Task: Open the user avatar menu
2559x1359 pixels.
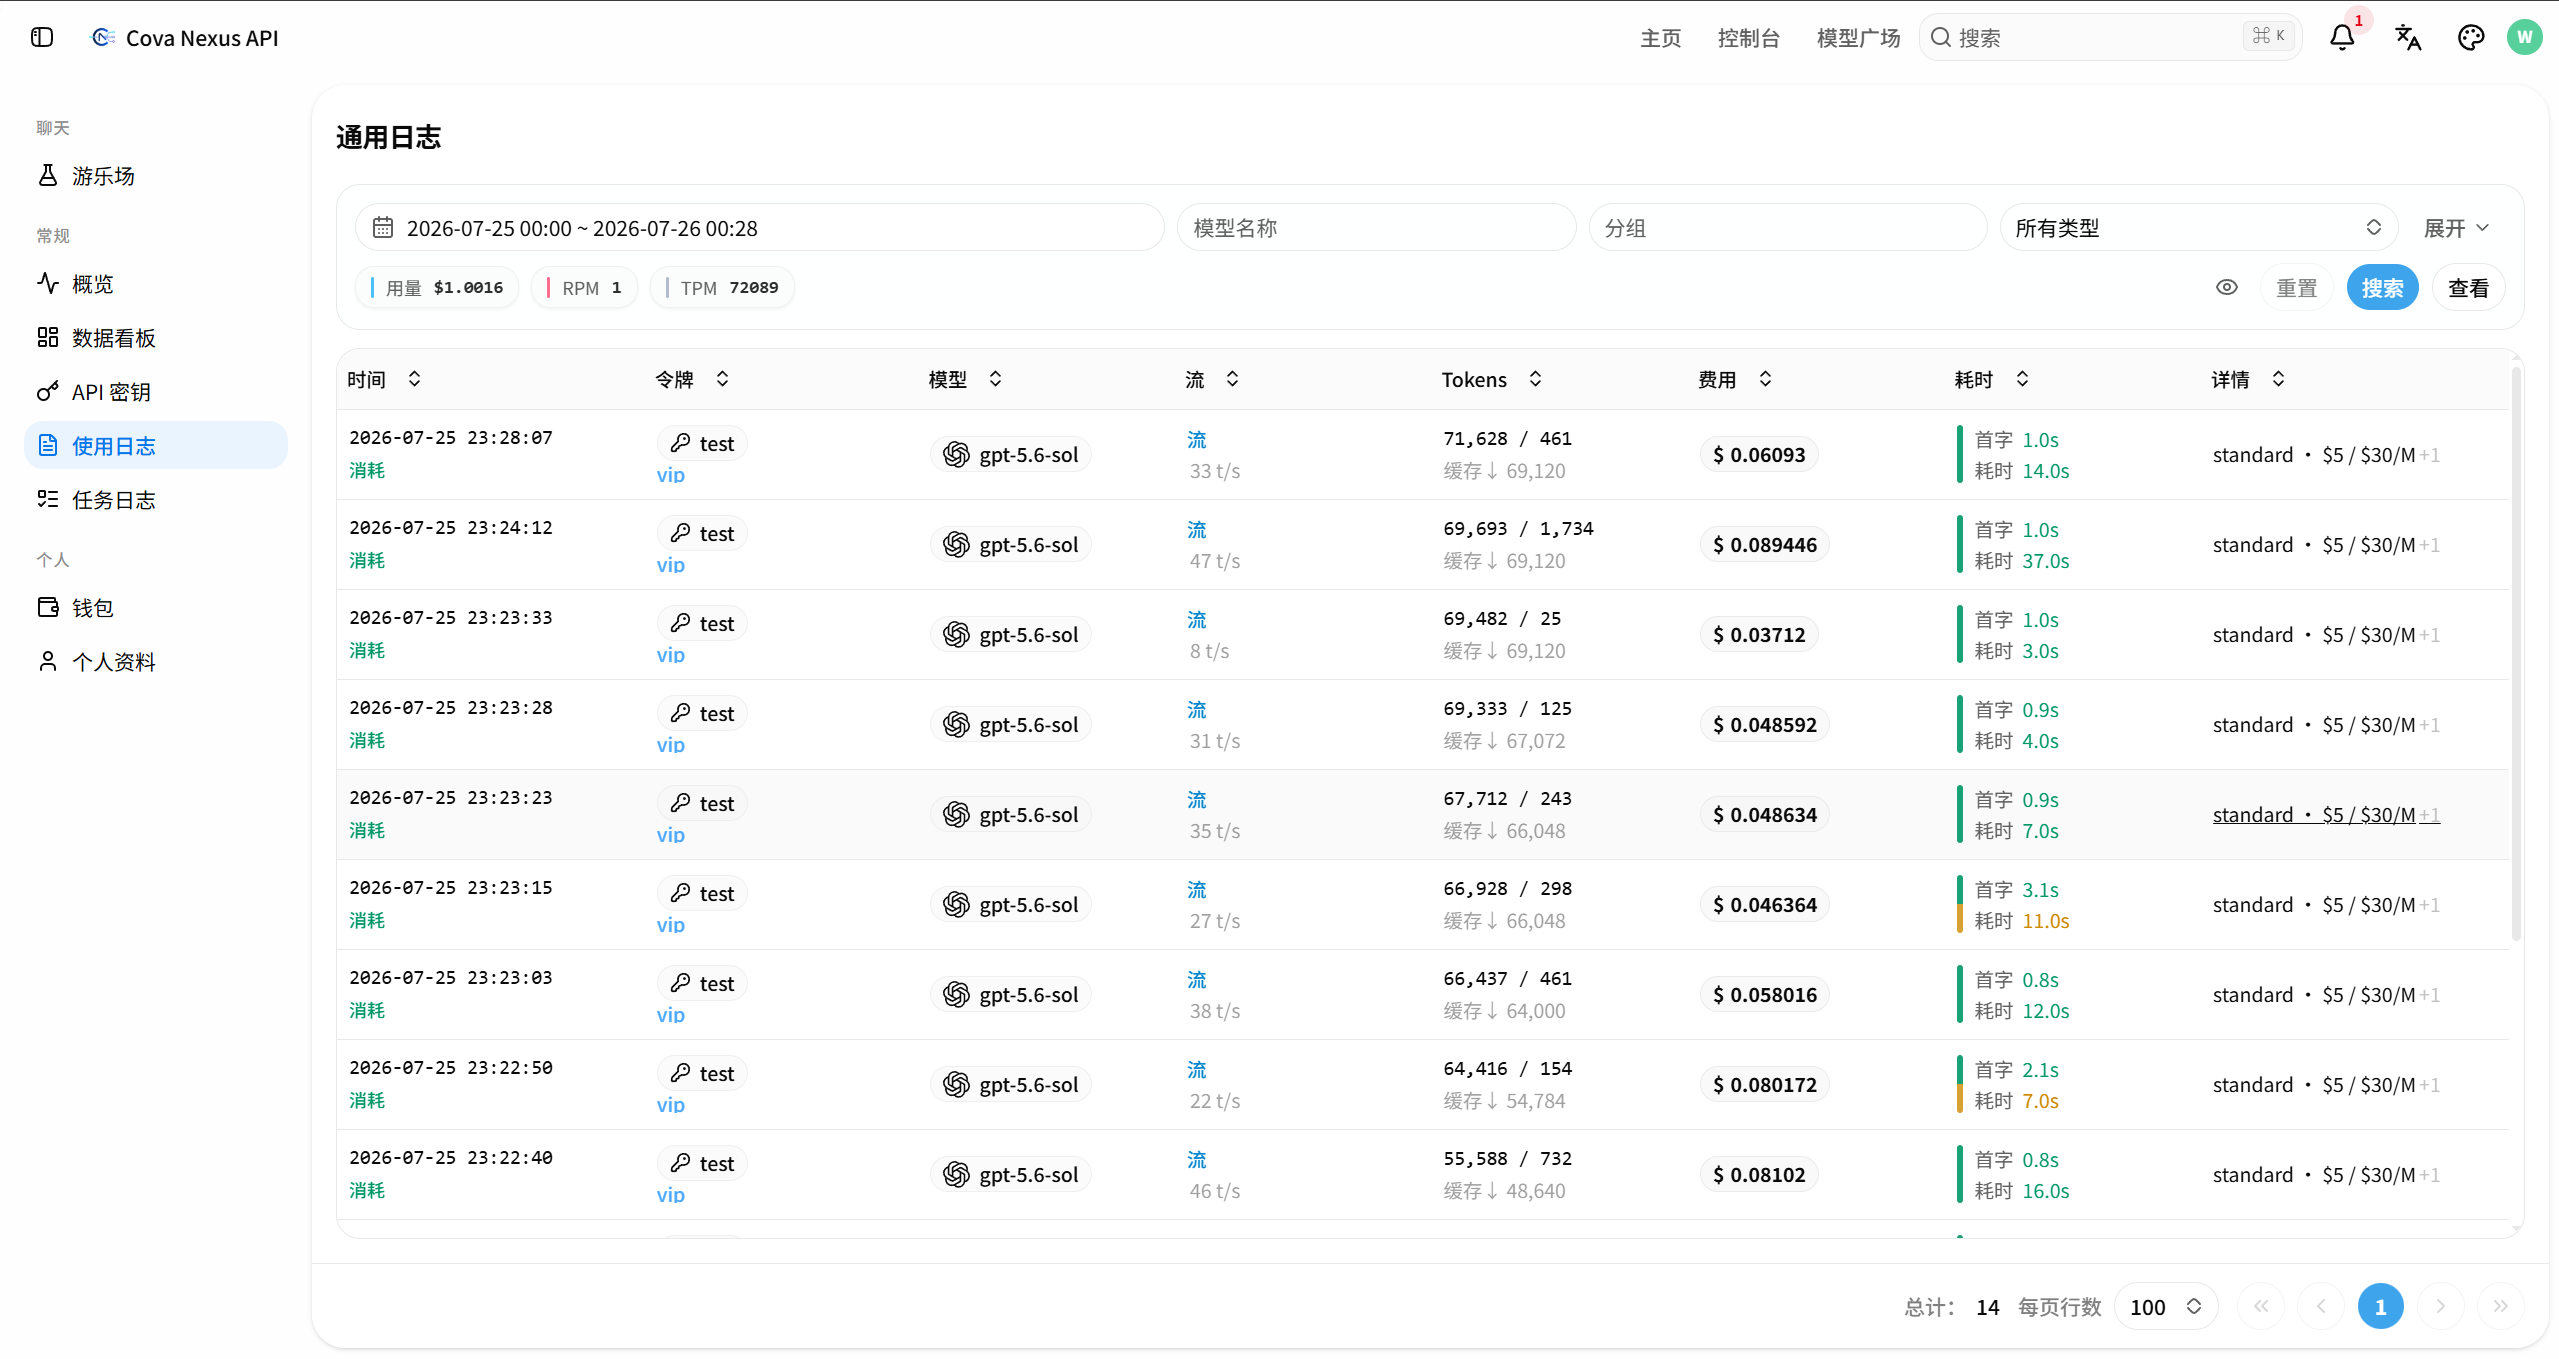Action: click(2524, 38)
